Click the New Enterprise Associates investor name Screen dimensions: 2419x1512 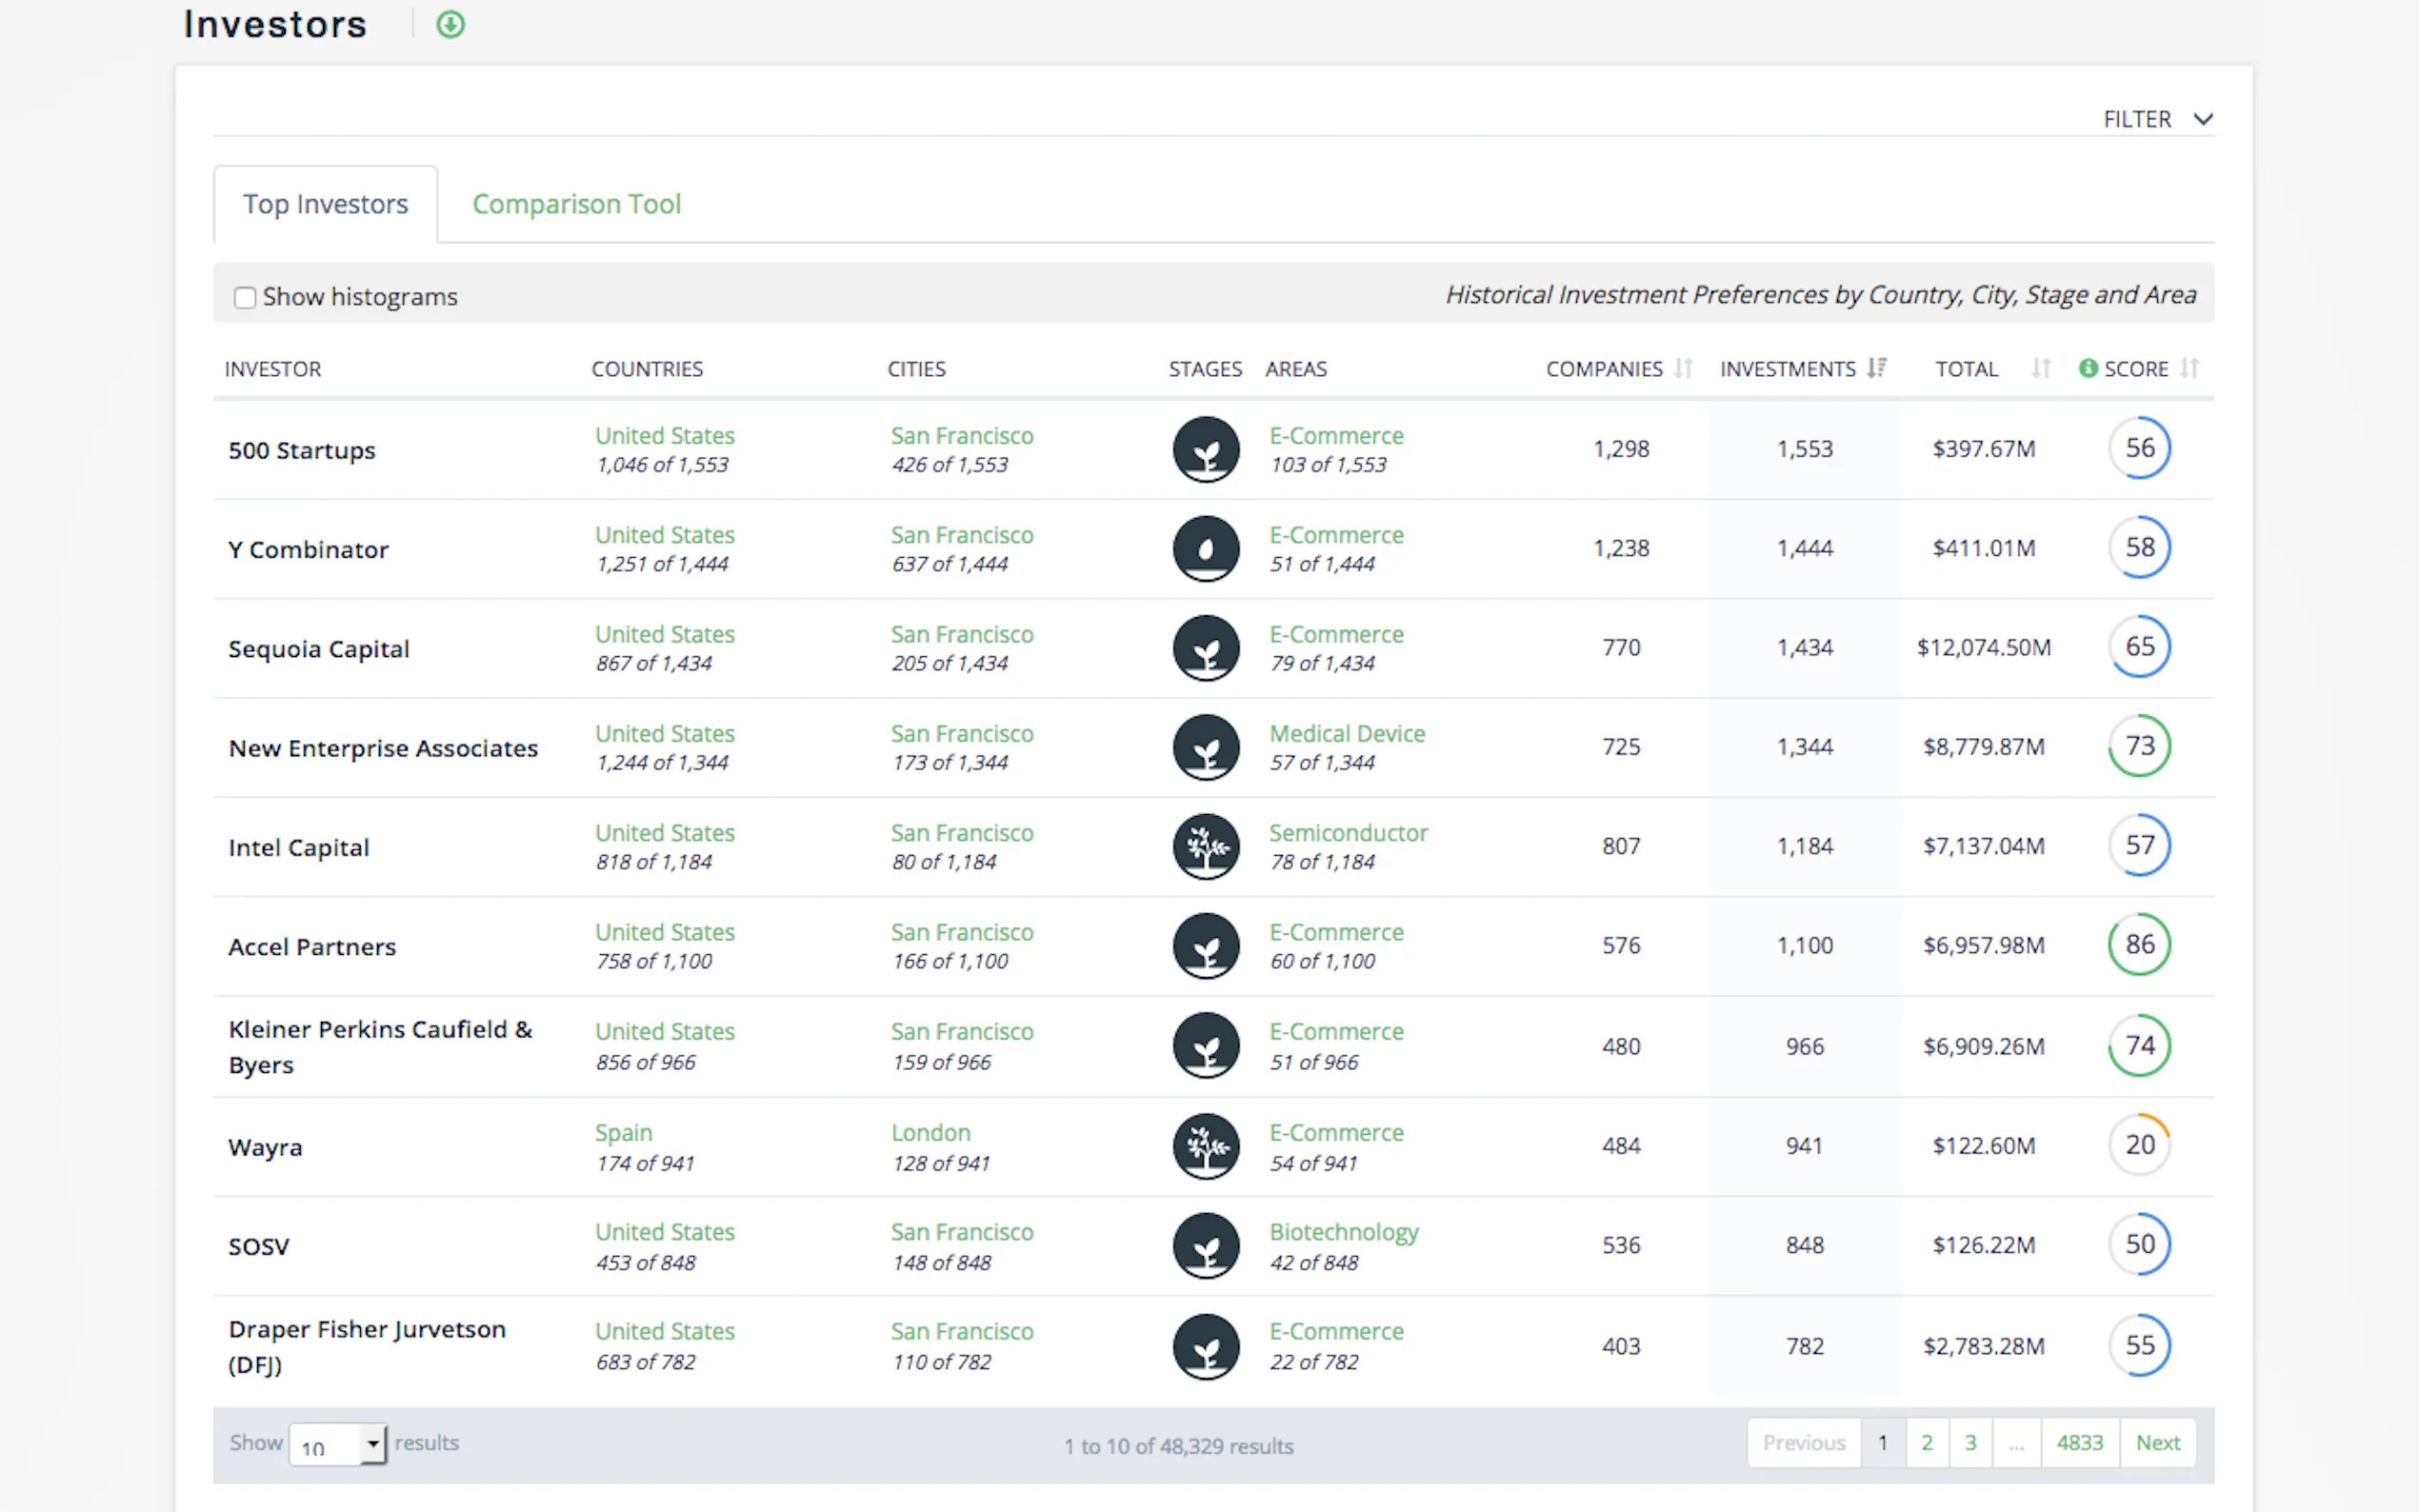(x=383, y=748)
